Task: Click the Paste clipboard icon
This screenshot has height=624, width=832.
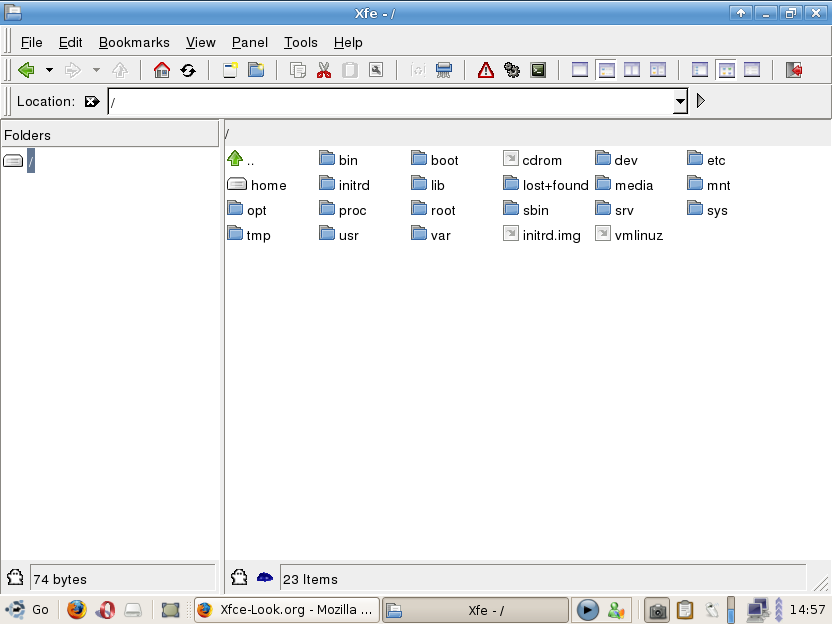Action: point(350,70)
